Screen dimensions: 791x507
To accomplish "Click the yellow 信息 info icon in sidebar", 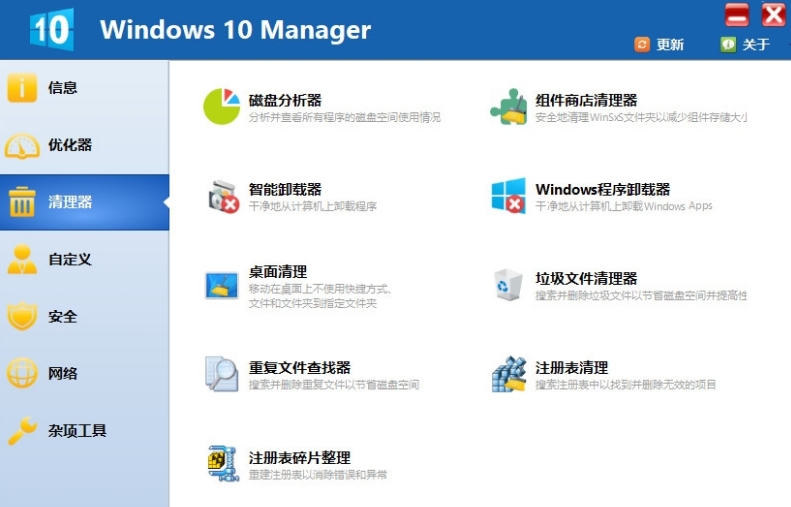I will 22,87.
